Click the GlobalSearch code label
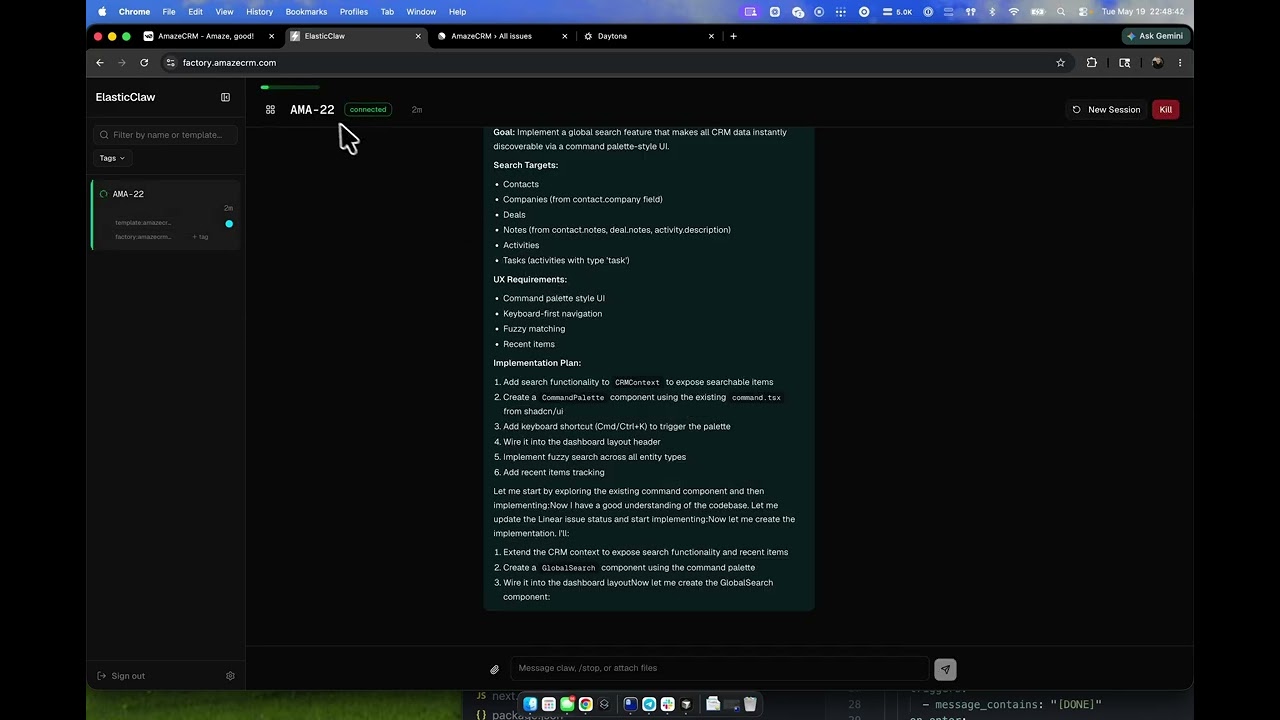This screenshot has height=720, width=1280. [x=568, y=568]
